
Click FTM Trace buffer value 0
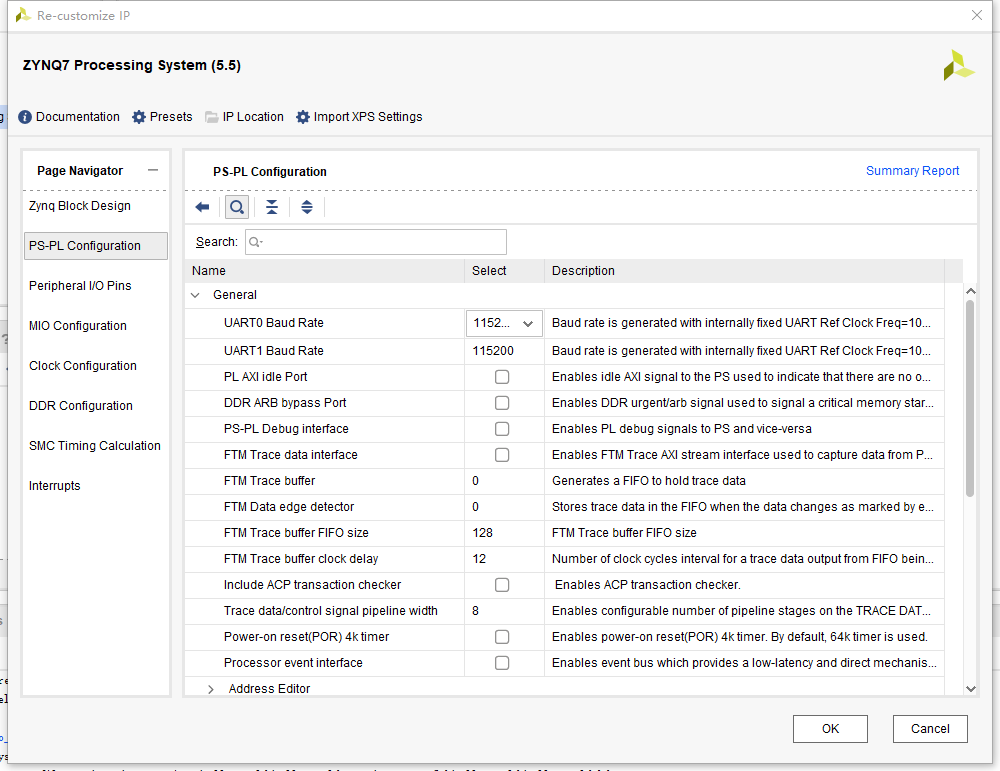(475, 481)
